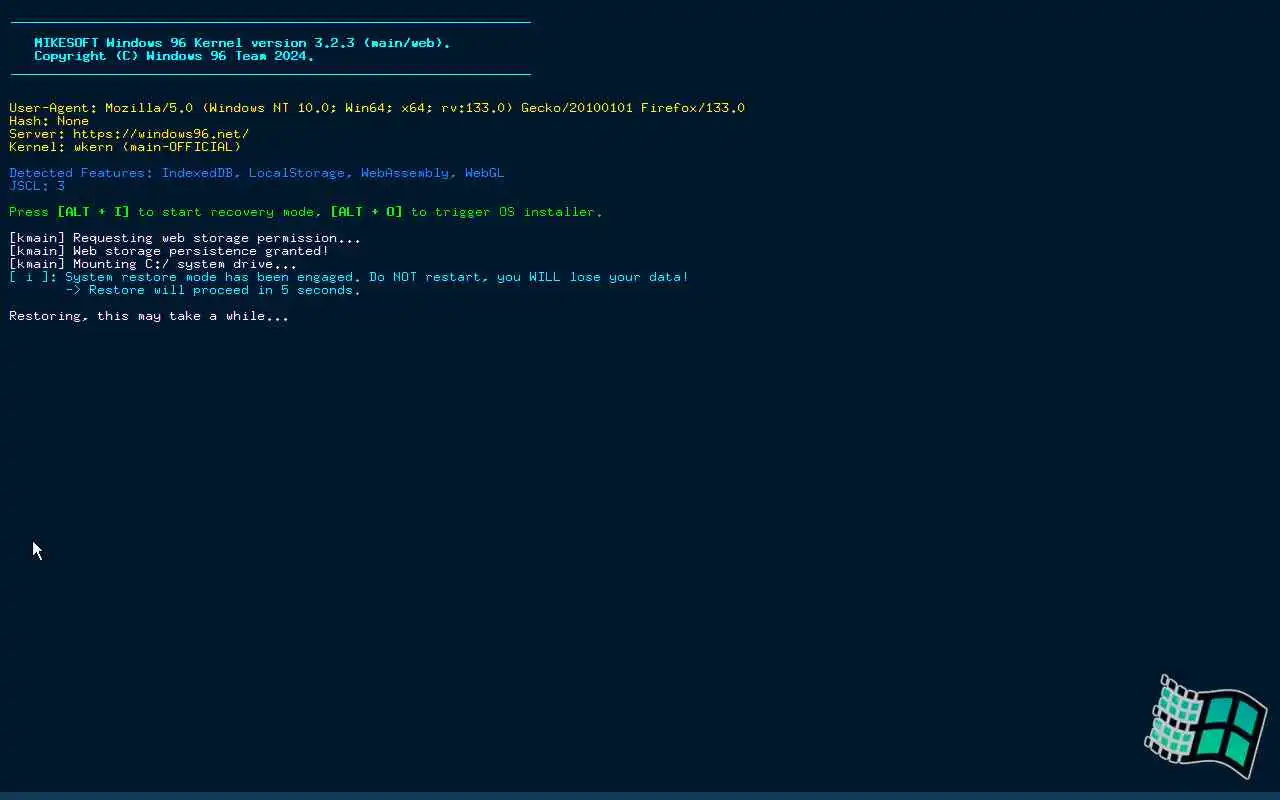Click the 'MIKESOFT Windows 96 Kernel version 3.2.3' line
This screenshot has width=1280, height=800.
click(242, 43)
